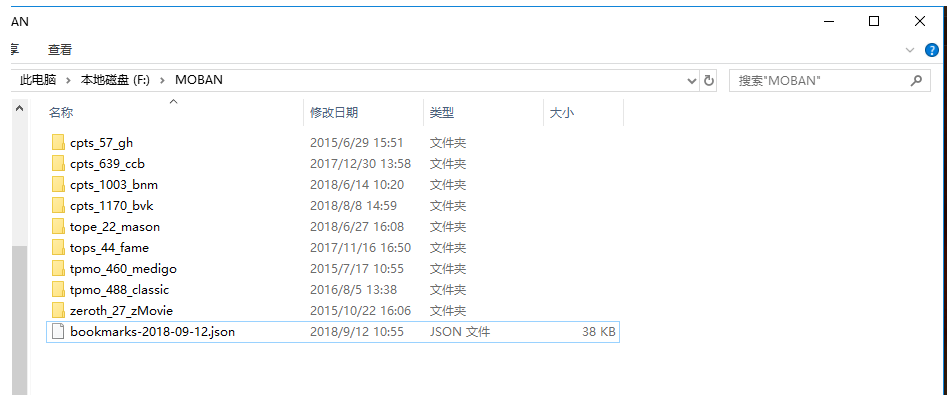Open the blue help question mark
The height and width of the screenshot is (395, 947).
pos(933,50)
